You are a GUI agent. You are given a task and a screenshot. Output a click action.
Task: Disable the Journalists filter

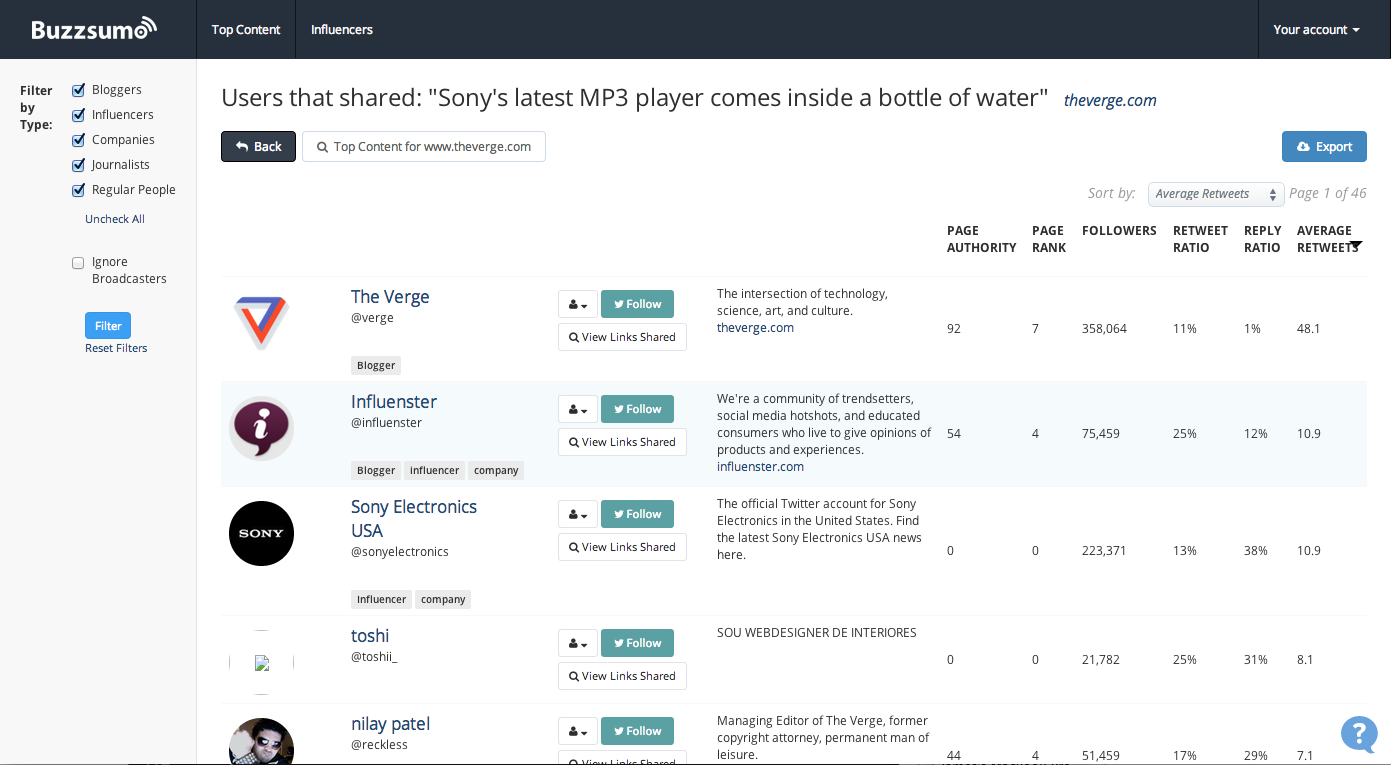pyautogui.click(x=78, y=164)
